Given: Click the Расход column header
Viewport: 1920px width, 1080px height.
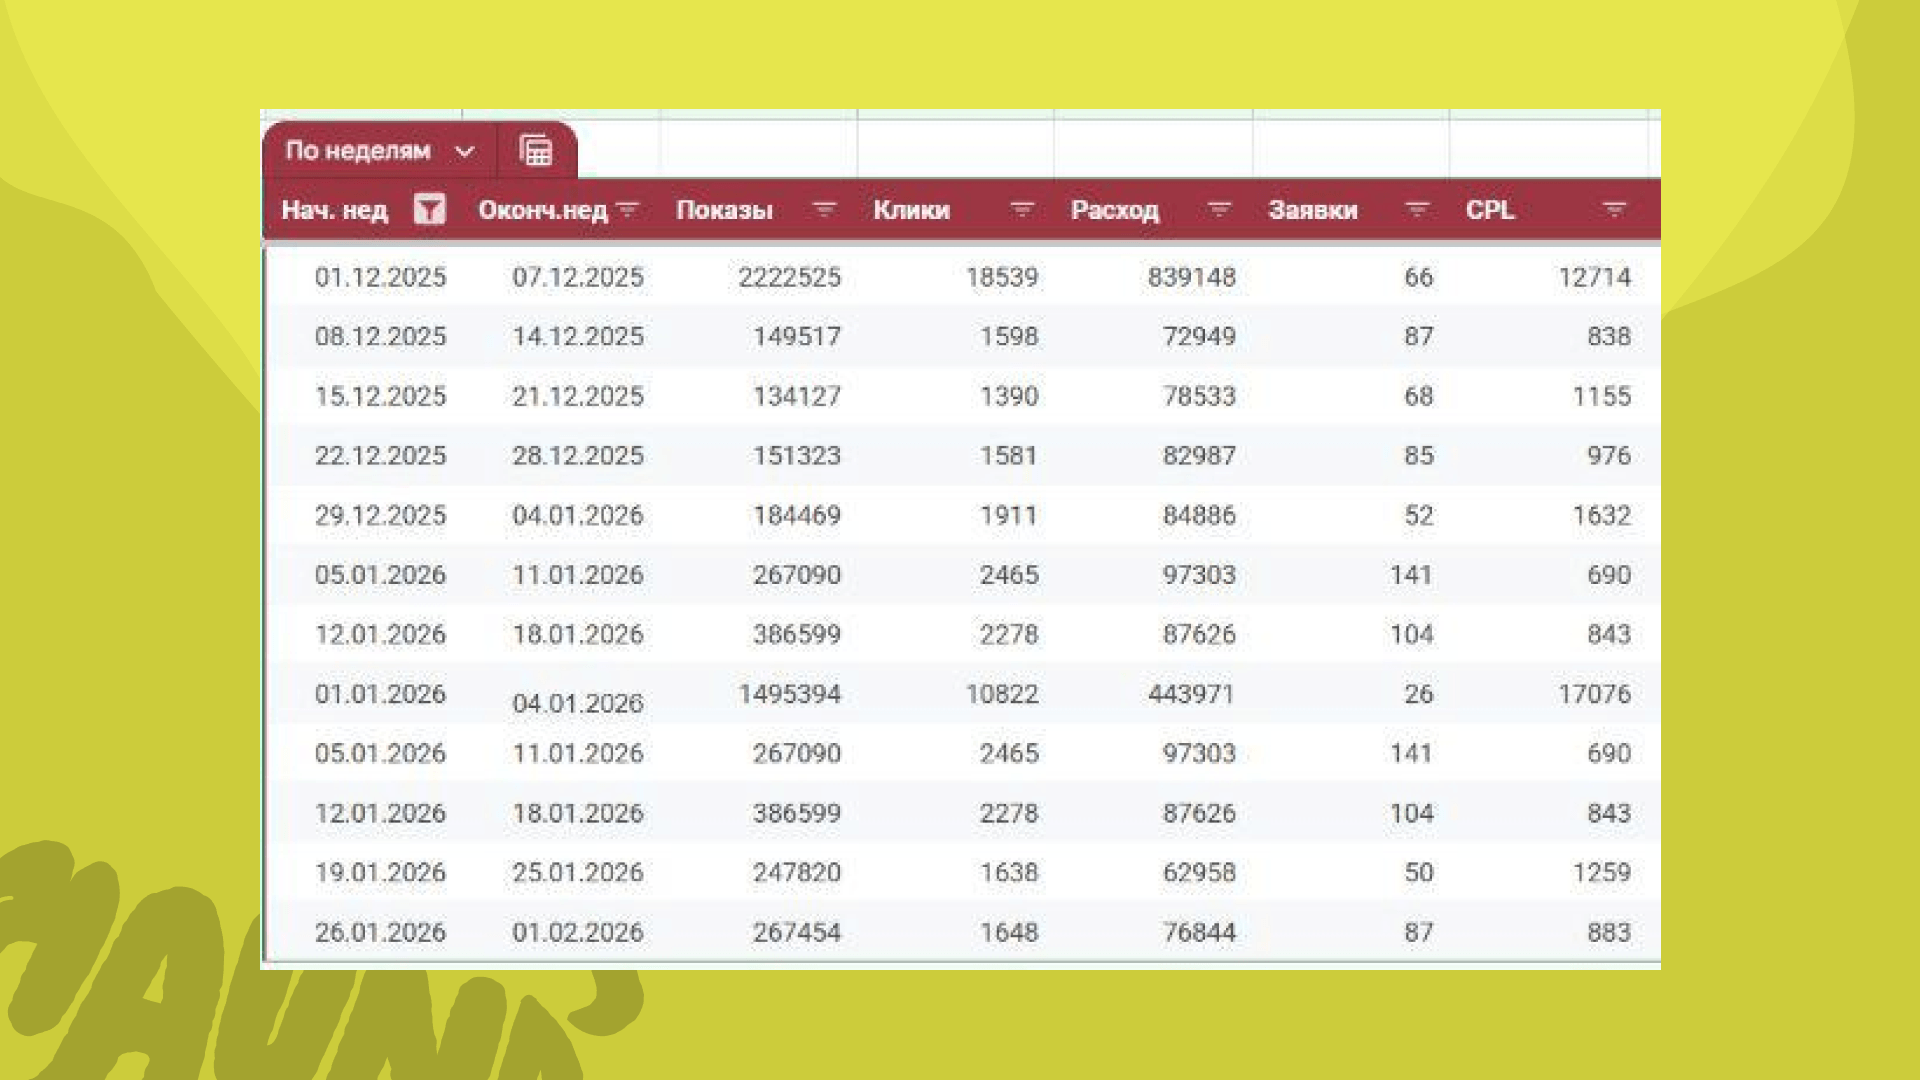Looking at the screenshot, I should pyautogui.click(x=1114, y=210).
